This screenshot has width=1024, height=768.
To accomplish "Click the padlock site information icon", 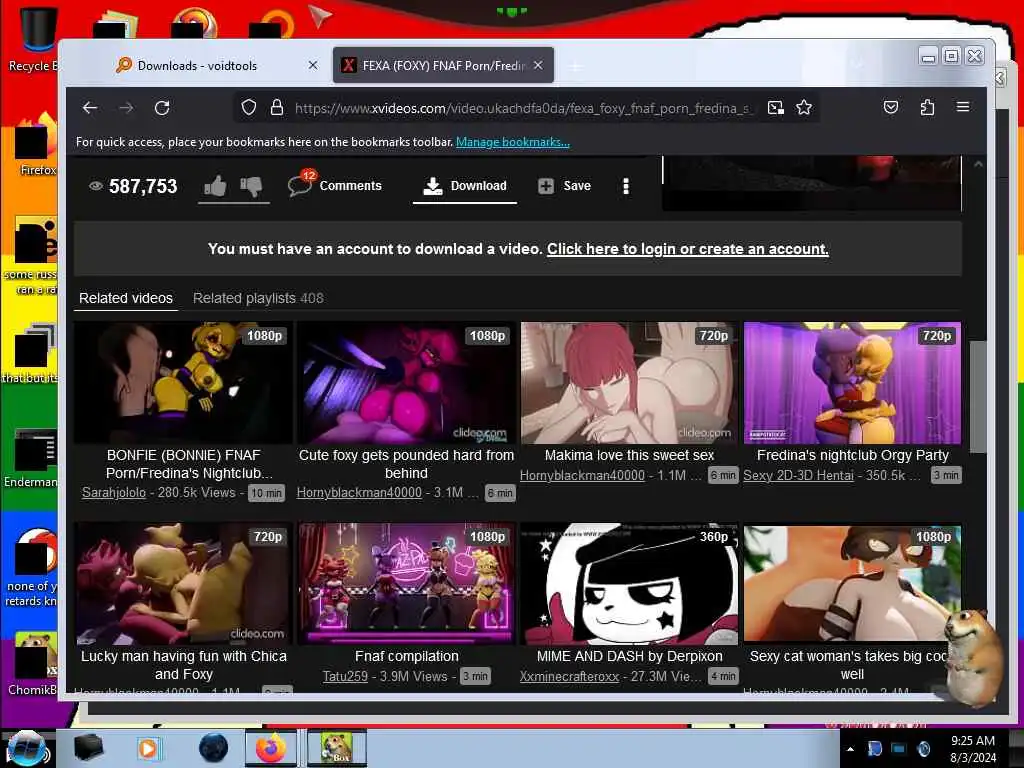I will coord(277,108).
